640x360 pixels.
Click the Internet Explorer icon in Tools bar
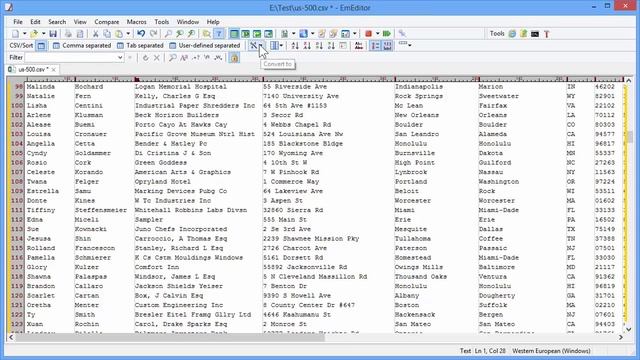tap(512, 34)
